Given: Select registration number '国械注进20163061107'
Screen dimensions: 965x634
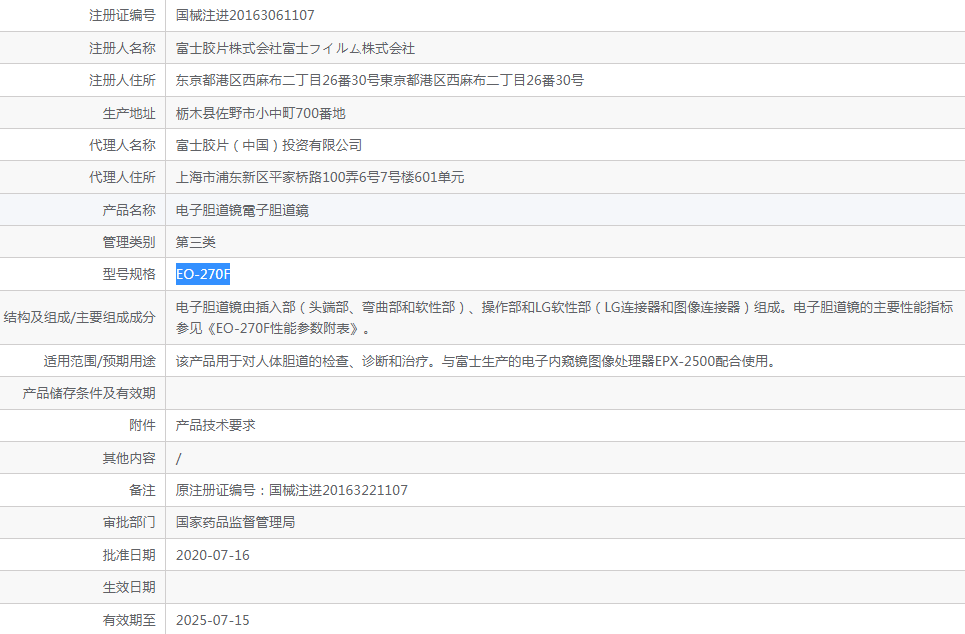Looking at the screenshot, I should pyautogui.click(x=245, y=15).
